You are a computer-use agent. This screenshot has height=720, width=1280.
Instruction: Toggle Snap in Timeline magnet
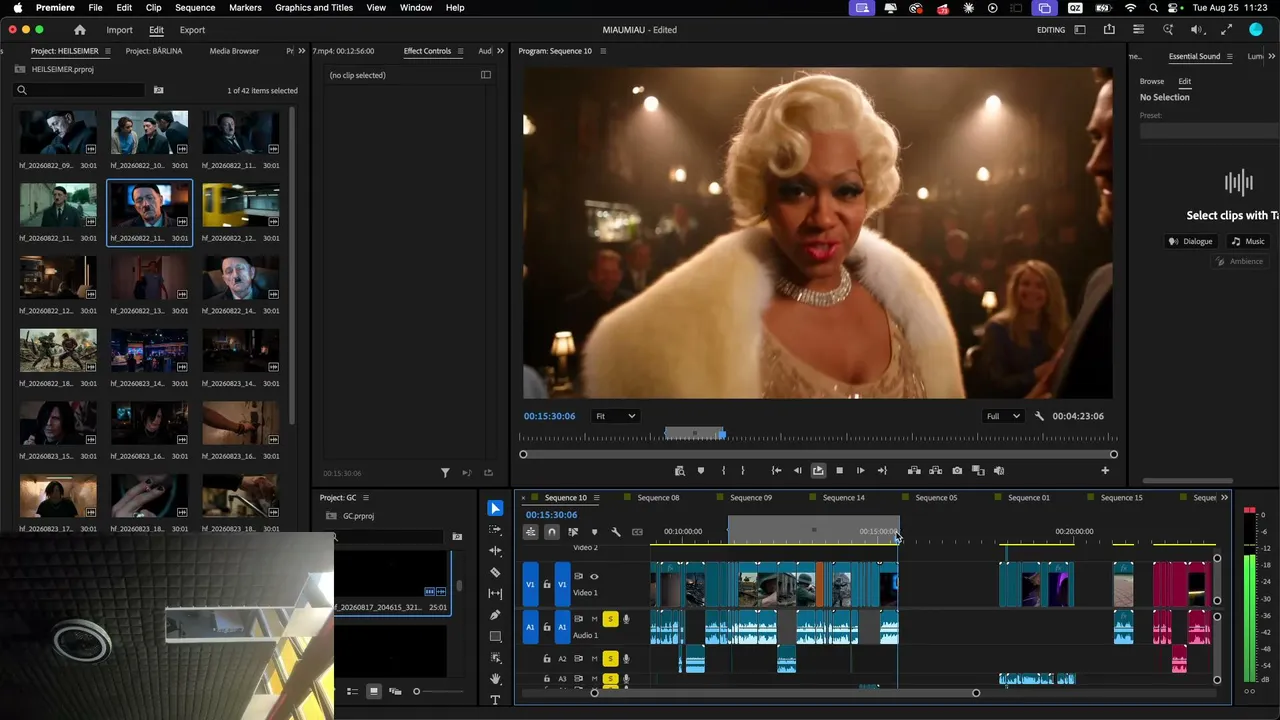pyautogui.click(x=551, y=532)
